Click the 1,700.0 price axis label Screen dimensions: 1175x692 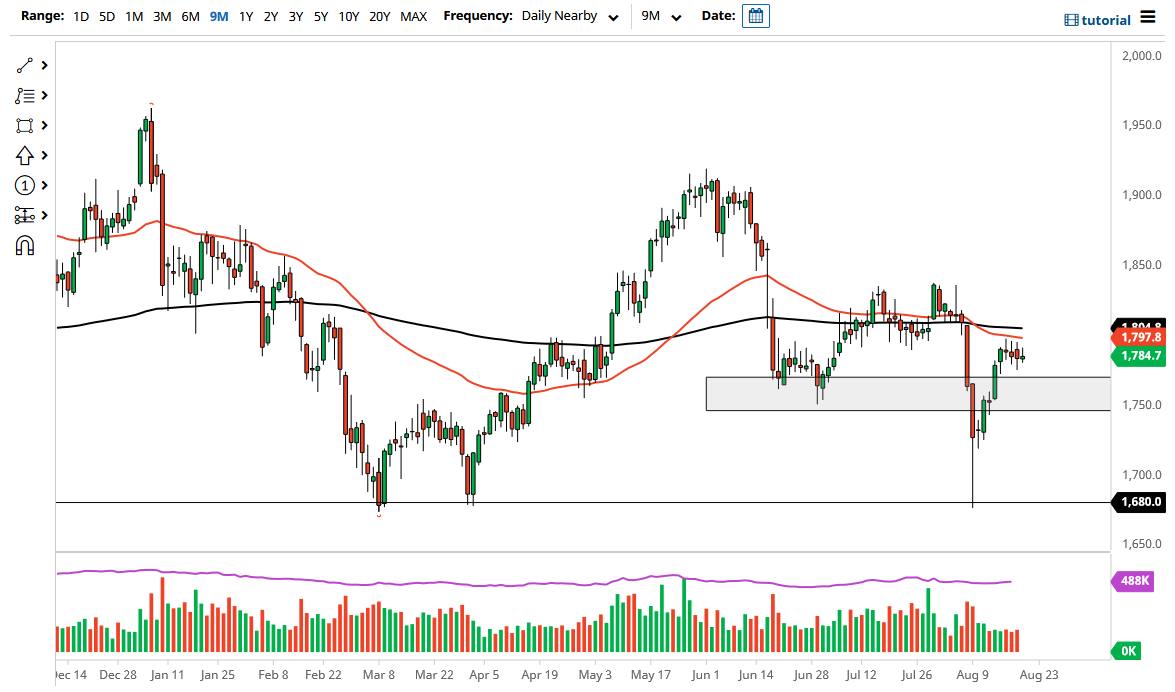(1141, 475)
